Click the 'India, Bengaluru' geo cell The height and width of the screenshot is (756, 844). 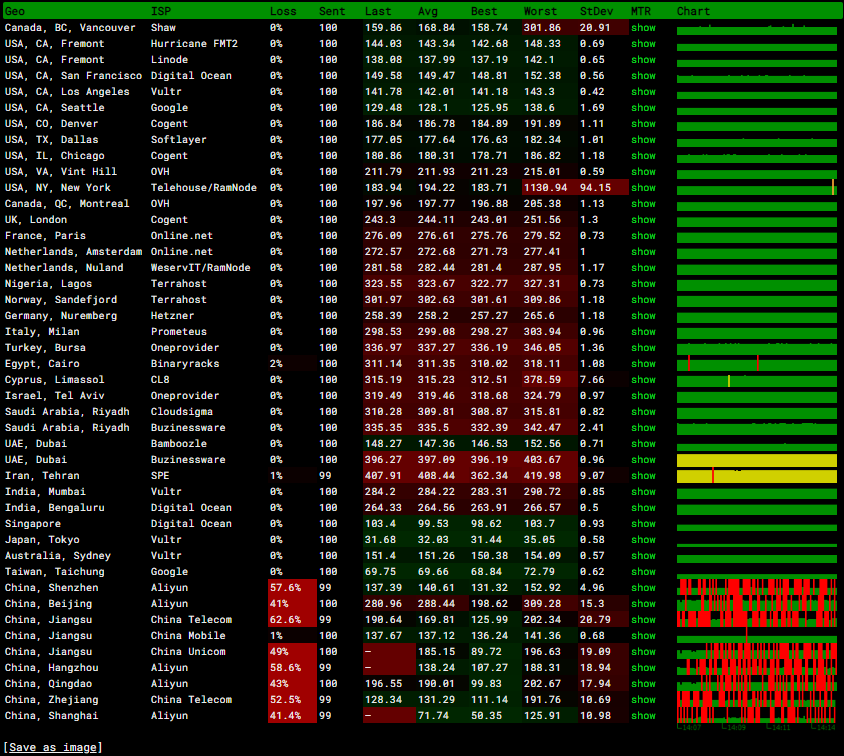coord(54,508)
